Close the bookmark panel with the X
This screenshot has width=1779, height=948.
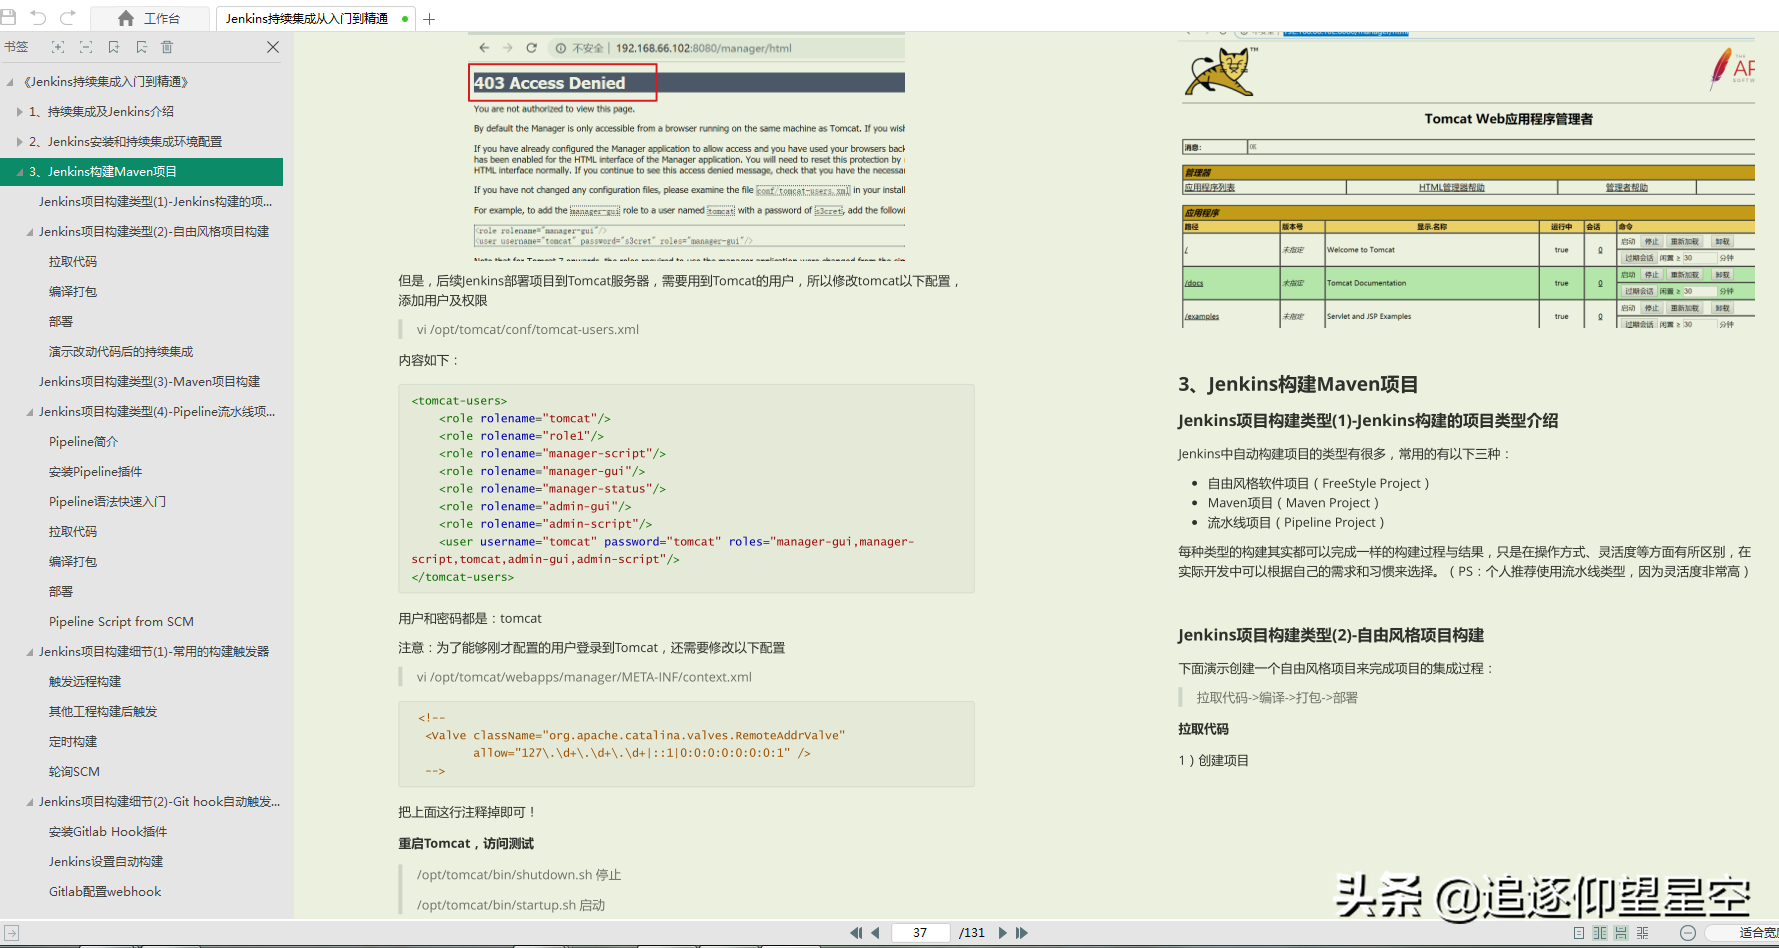pyautogui.click(x=272, y=47)
